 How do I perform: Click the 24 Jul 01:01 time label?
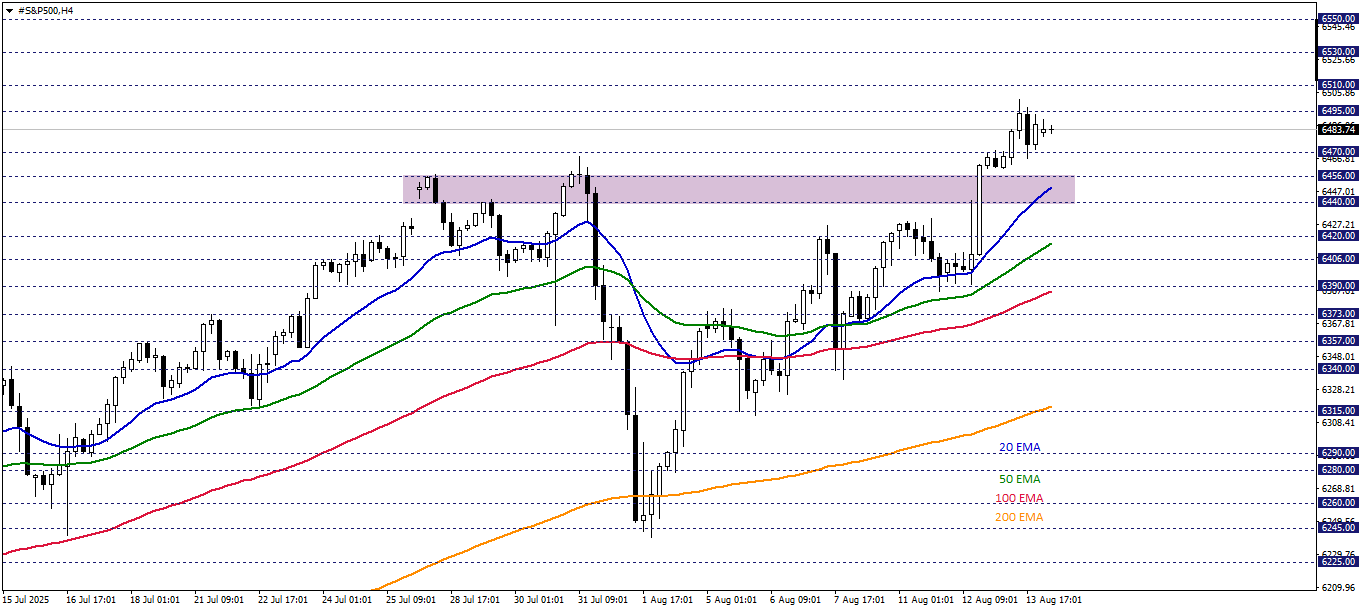(x=346, y=600)
